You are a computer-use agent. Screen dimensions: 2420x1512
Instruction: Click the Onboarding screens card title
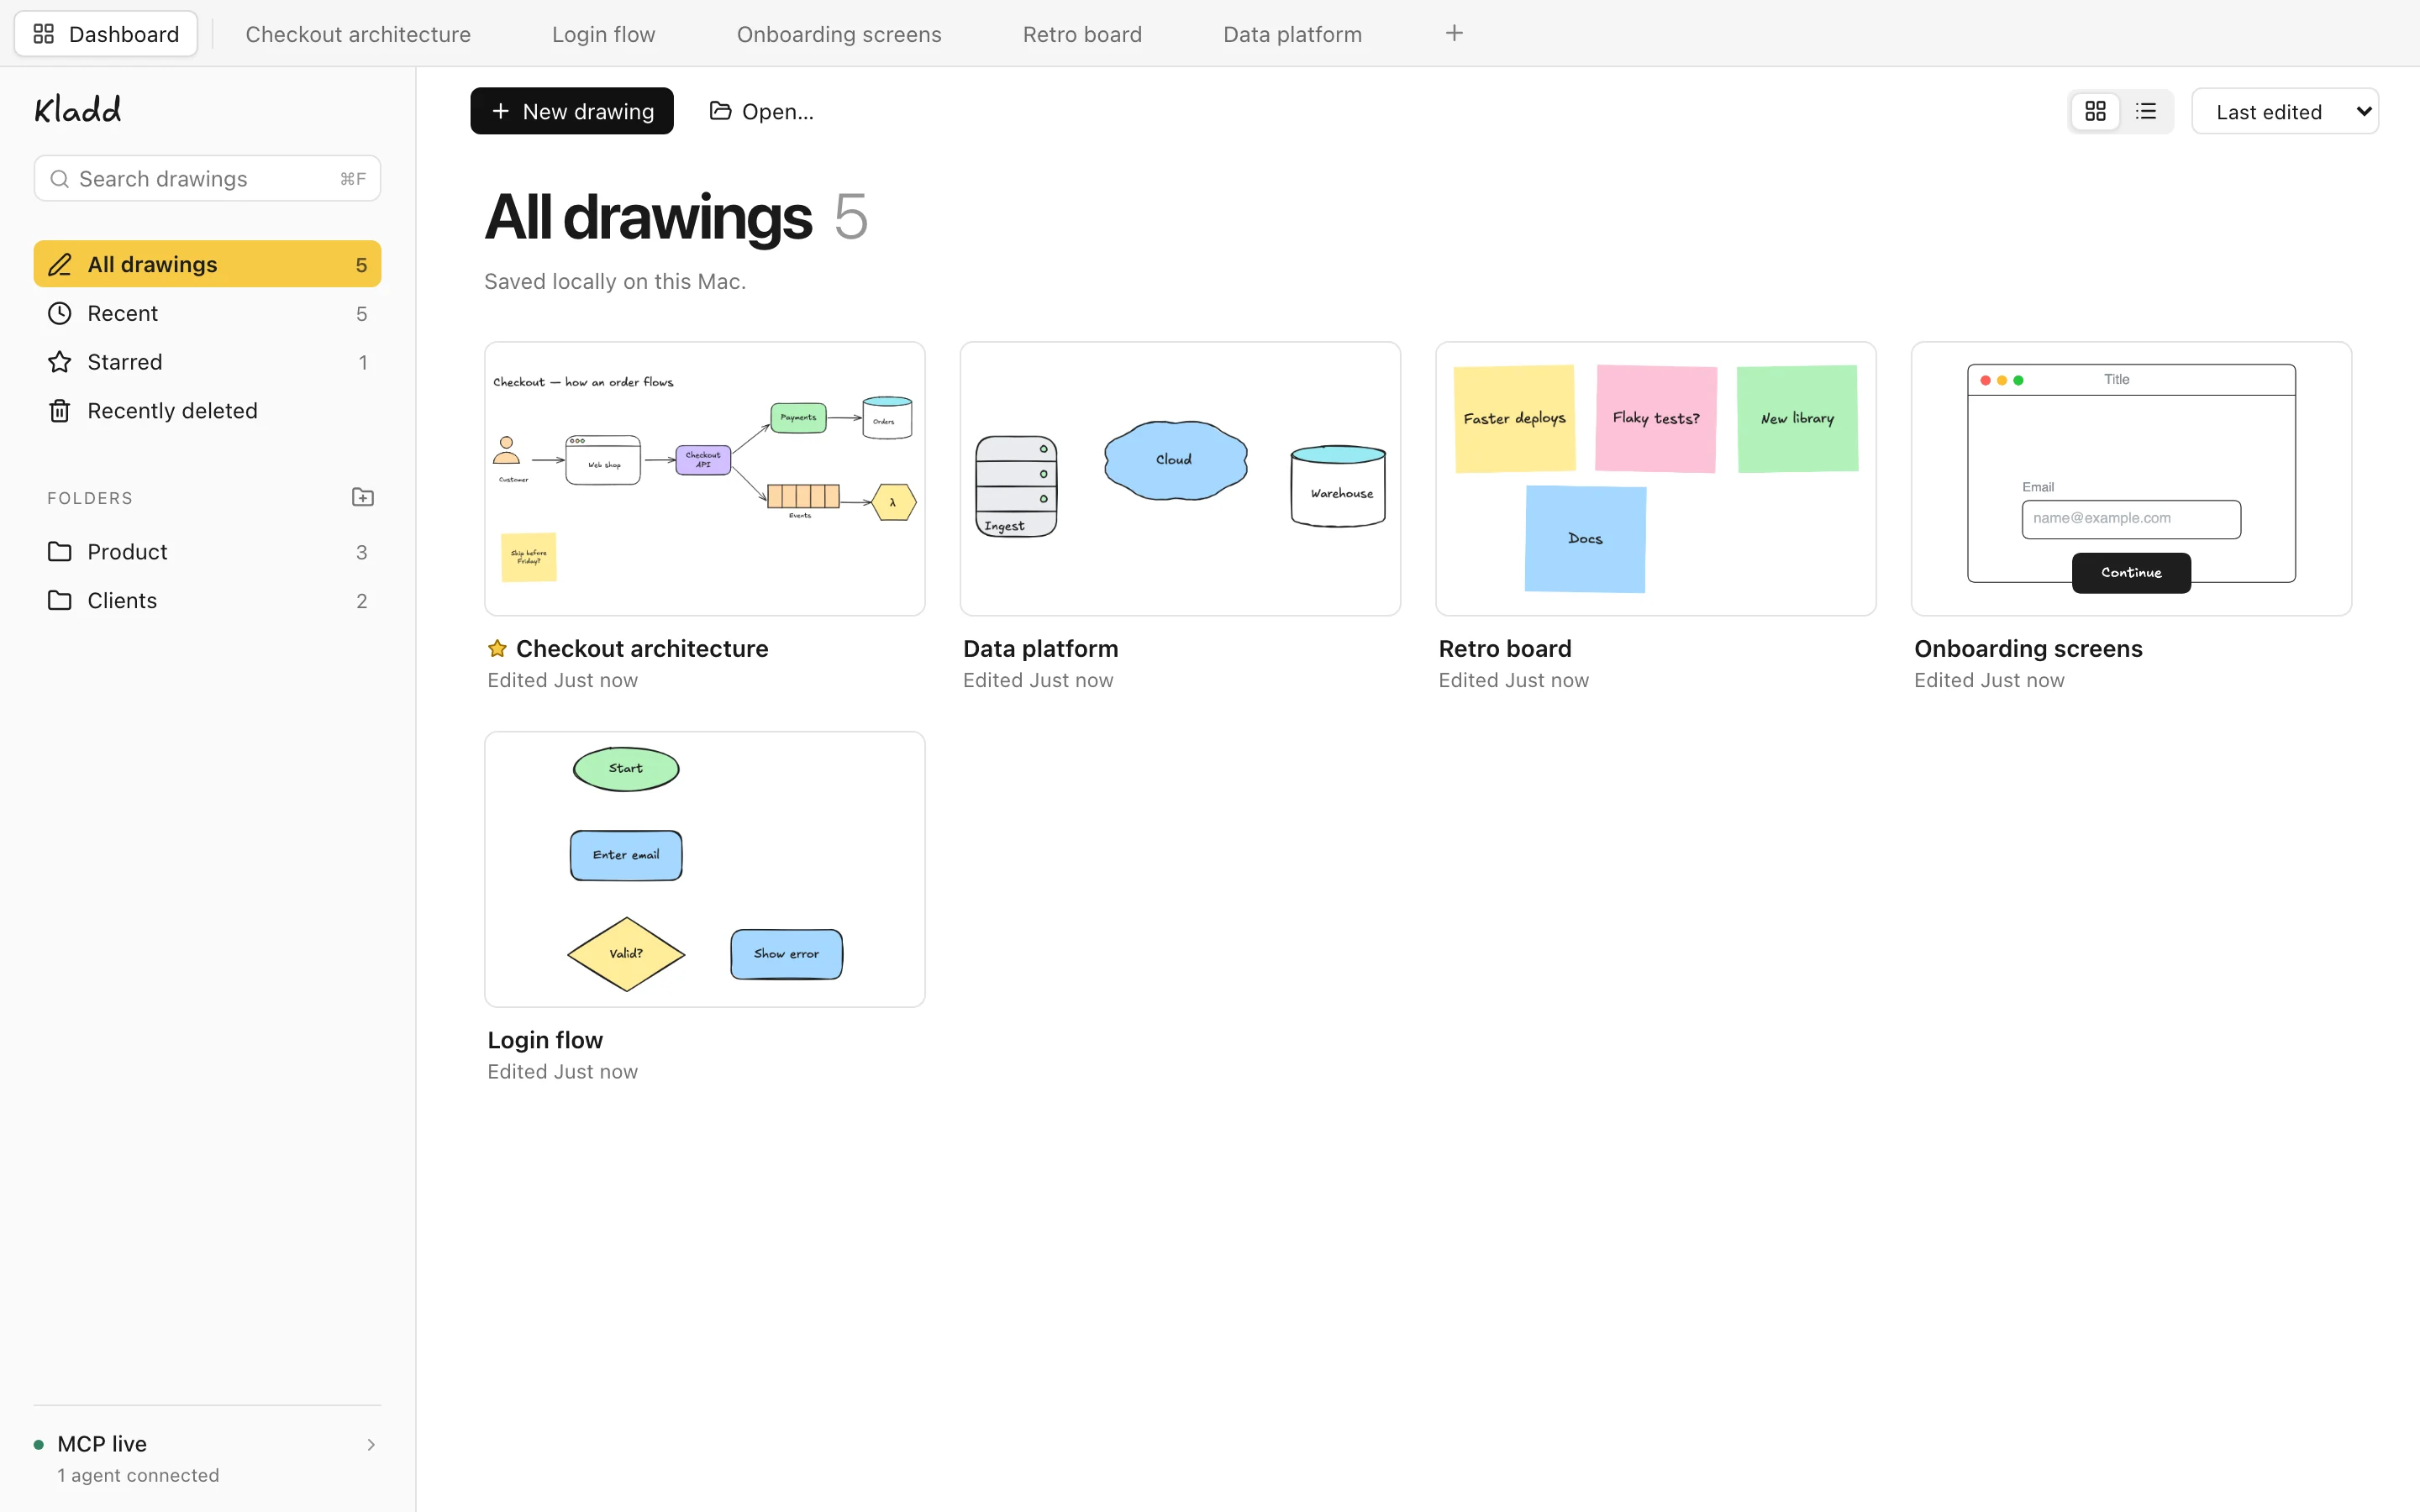[2028, 648]
